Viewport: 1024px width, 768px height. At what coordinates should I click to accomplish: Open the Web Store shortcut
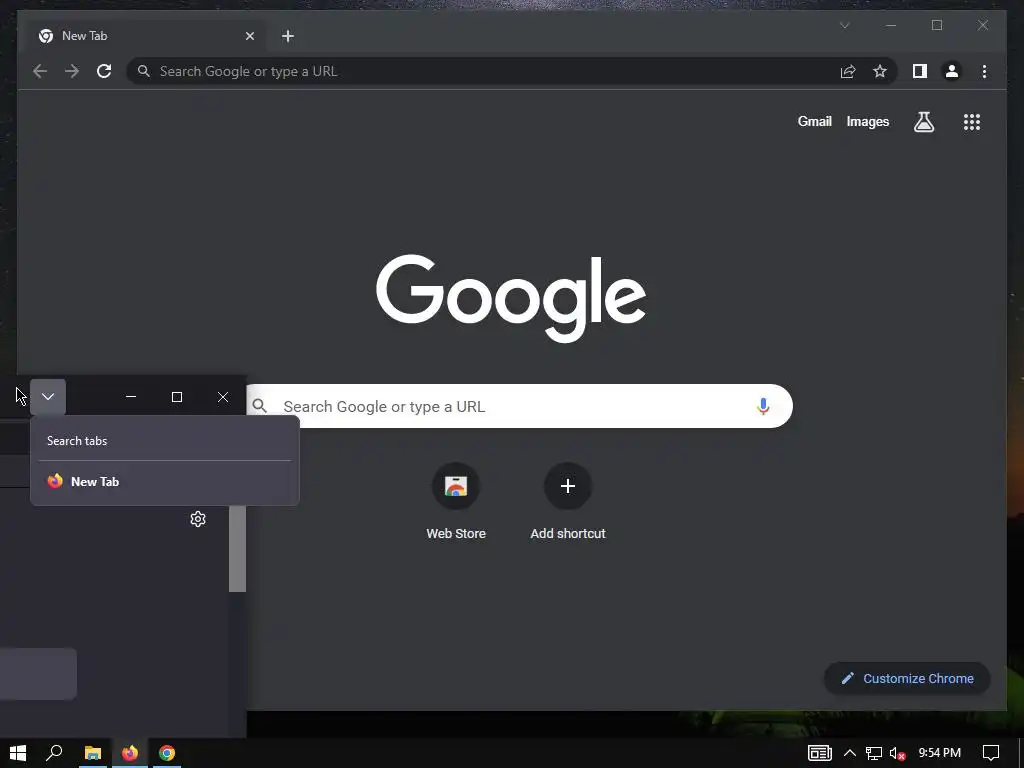point(456,502)
